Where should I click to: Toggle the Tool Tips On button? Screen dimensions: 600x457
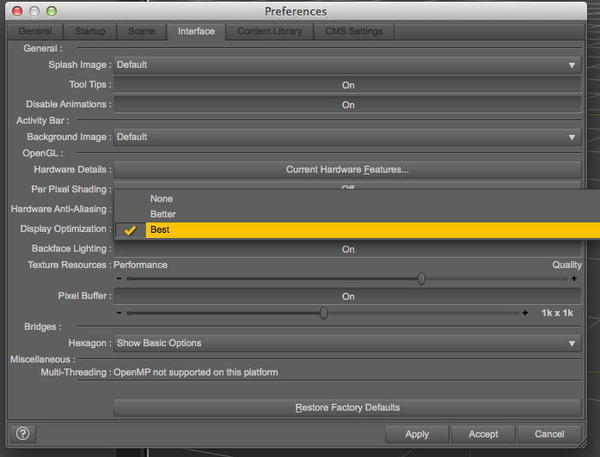click(x=348, y=85)
